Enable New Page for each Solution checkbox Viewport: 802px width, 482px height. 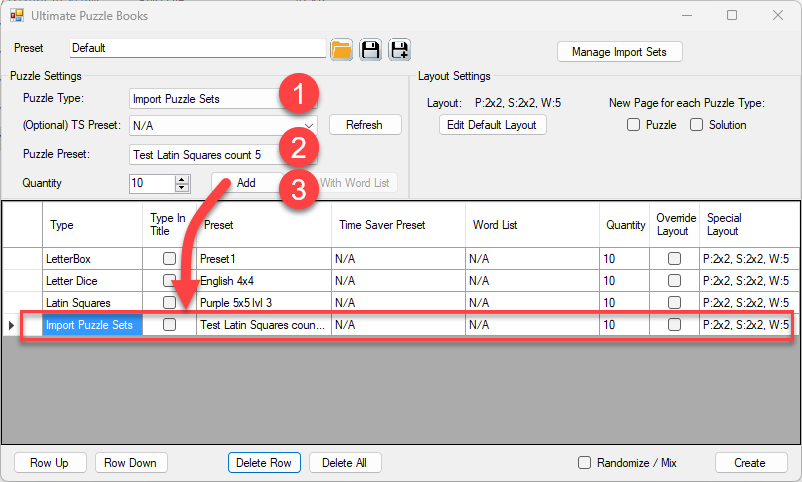(696, 125)
